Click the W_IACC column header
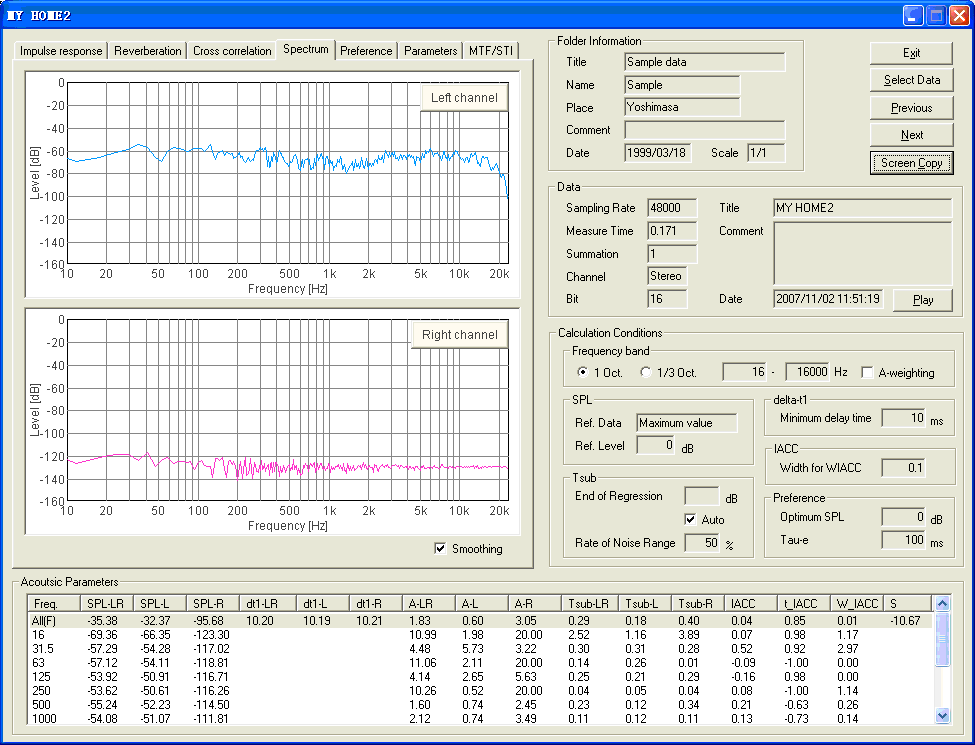Viewport: 975px width, 745px height. click(857, 604)
